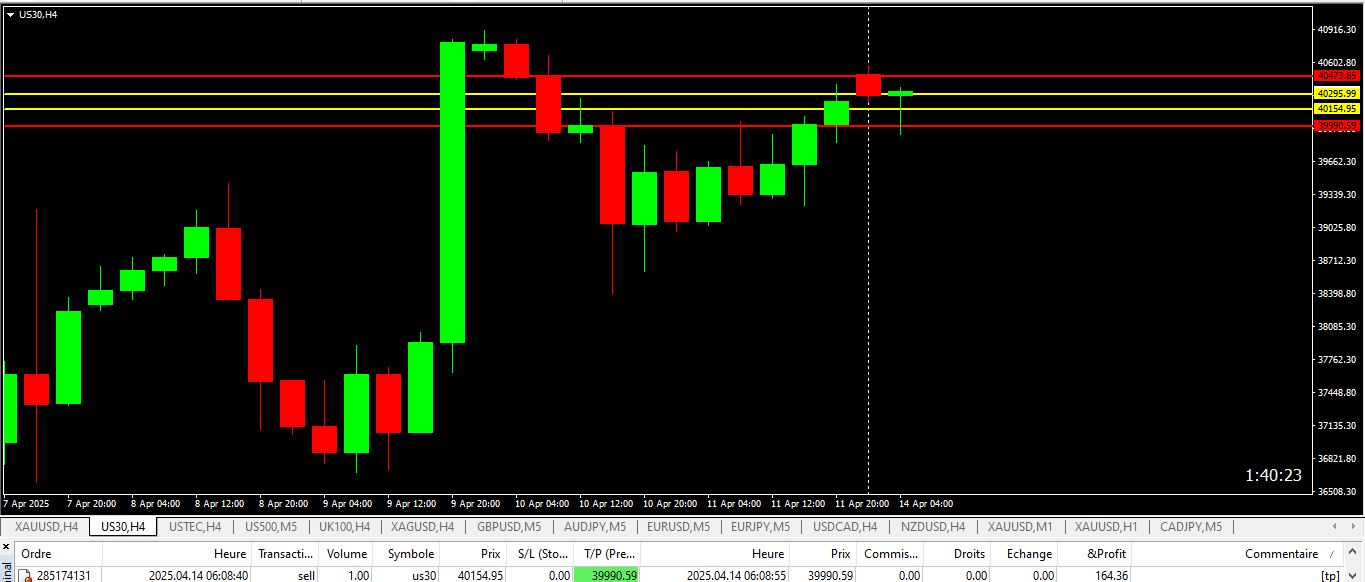
Task: Click the 1:40:23 countdown timer
Action: (1273, 475)
